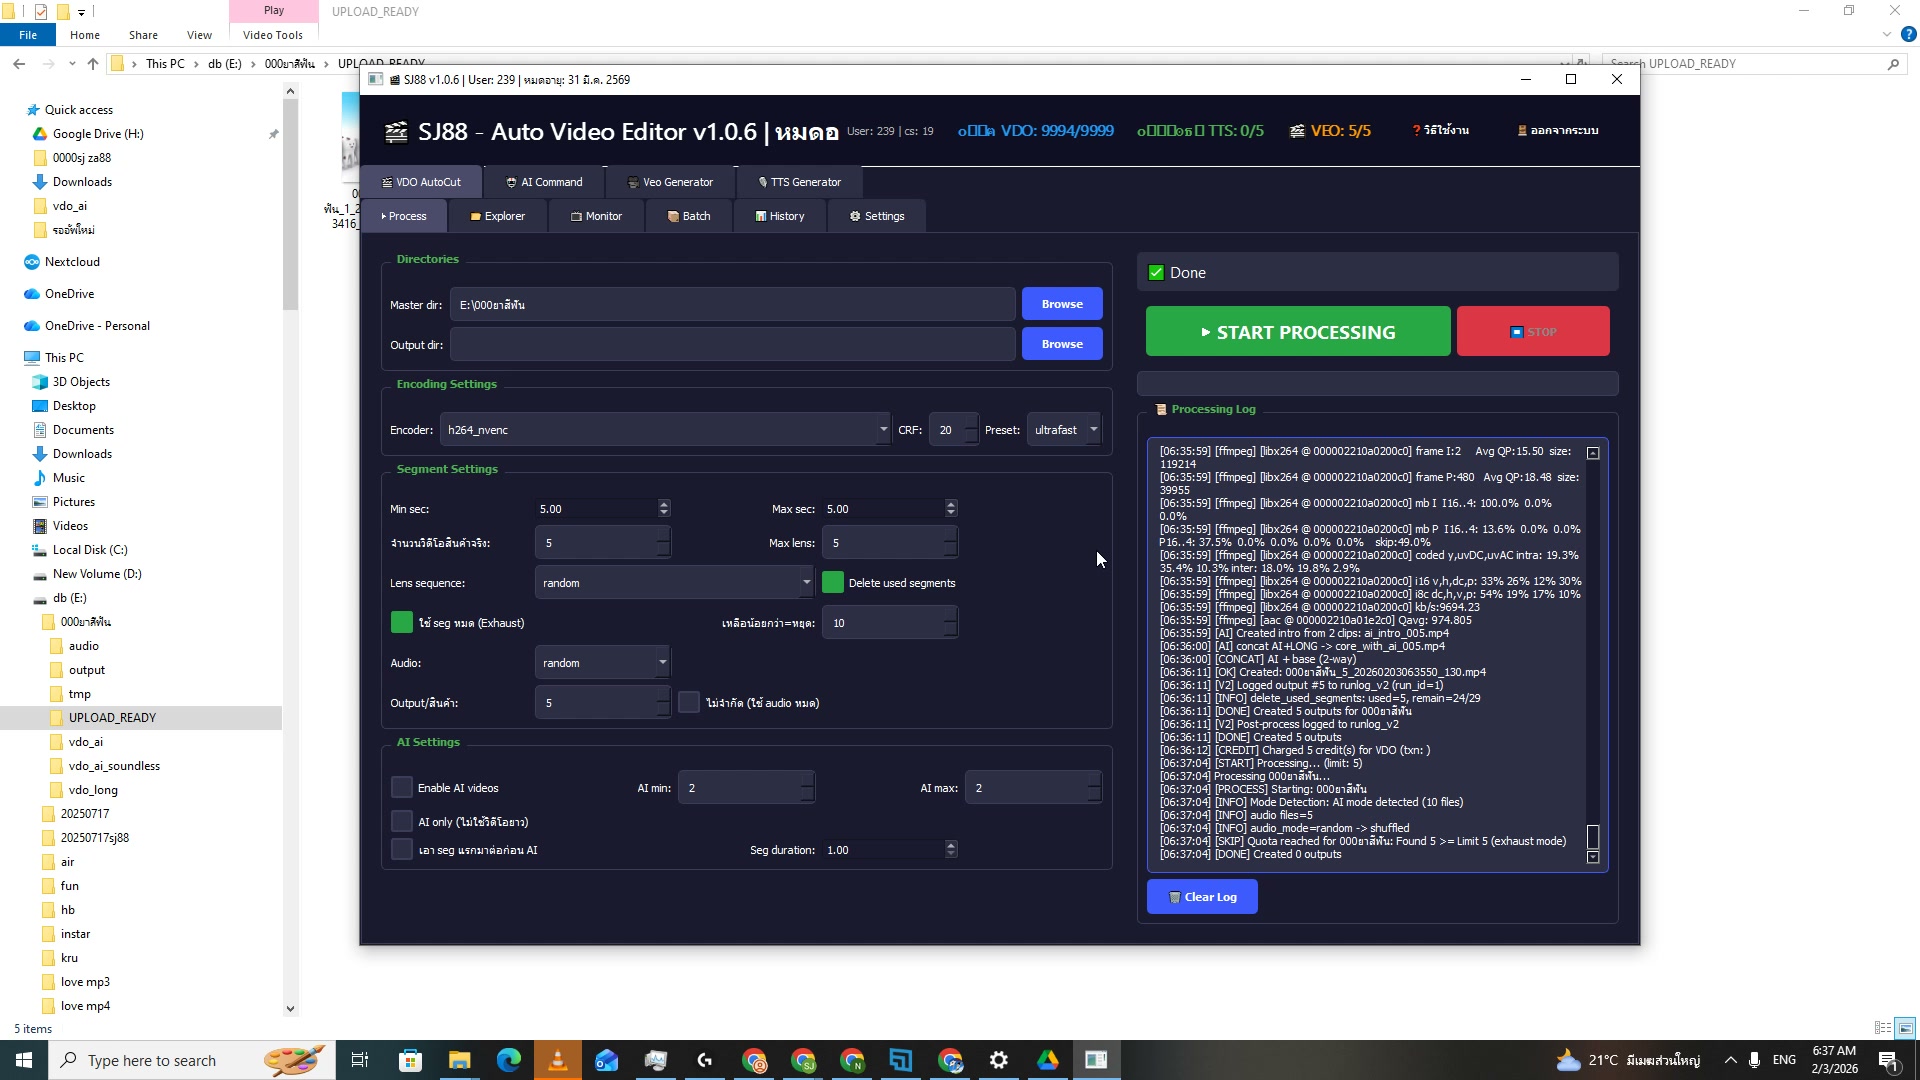
Task: Expand the Encoder h264_nvenc dropdown
Action: 882,430
